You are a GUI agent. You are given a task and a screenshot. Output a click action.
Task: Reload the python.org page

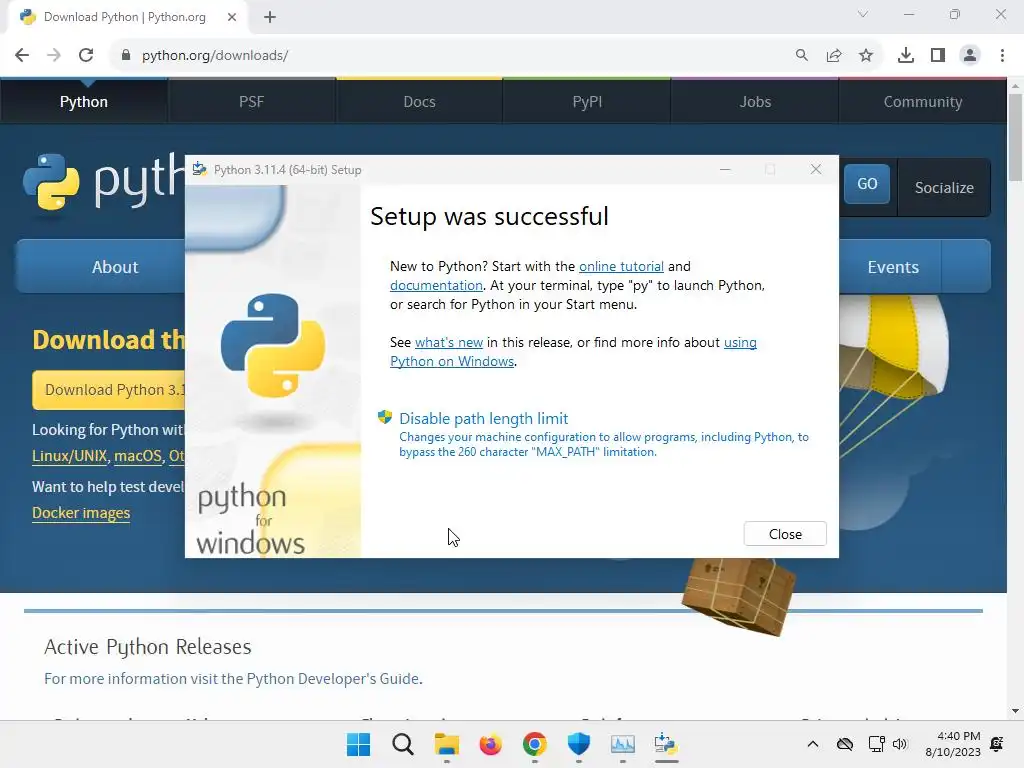click(x=86, y=56)
